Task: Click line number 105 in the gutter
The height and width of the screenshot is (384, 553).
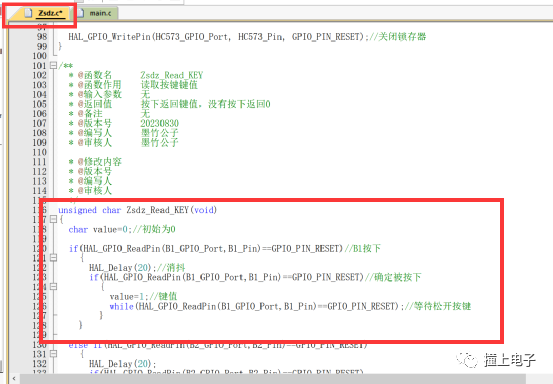Action: point(40,104)
